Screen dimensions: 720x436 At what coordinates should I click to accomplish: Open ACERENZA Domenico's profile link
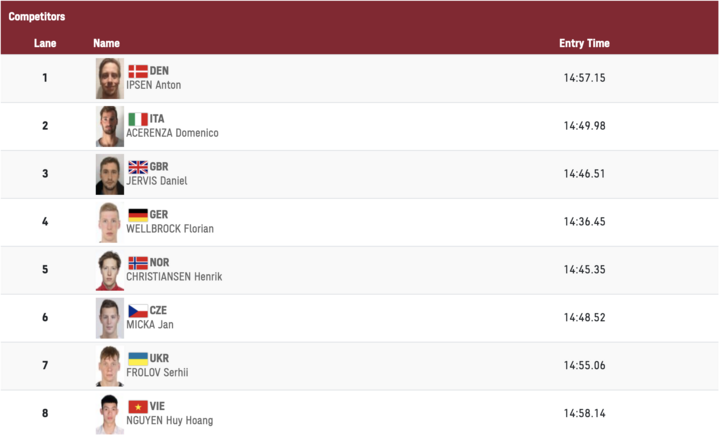[x=172, y=133]
